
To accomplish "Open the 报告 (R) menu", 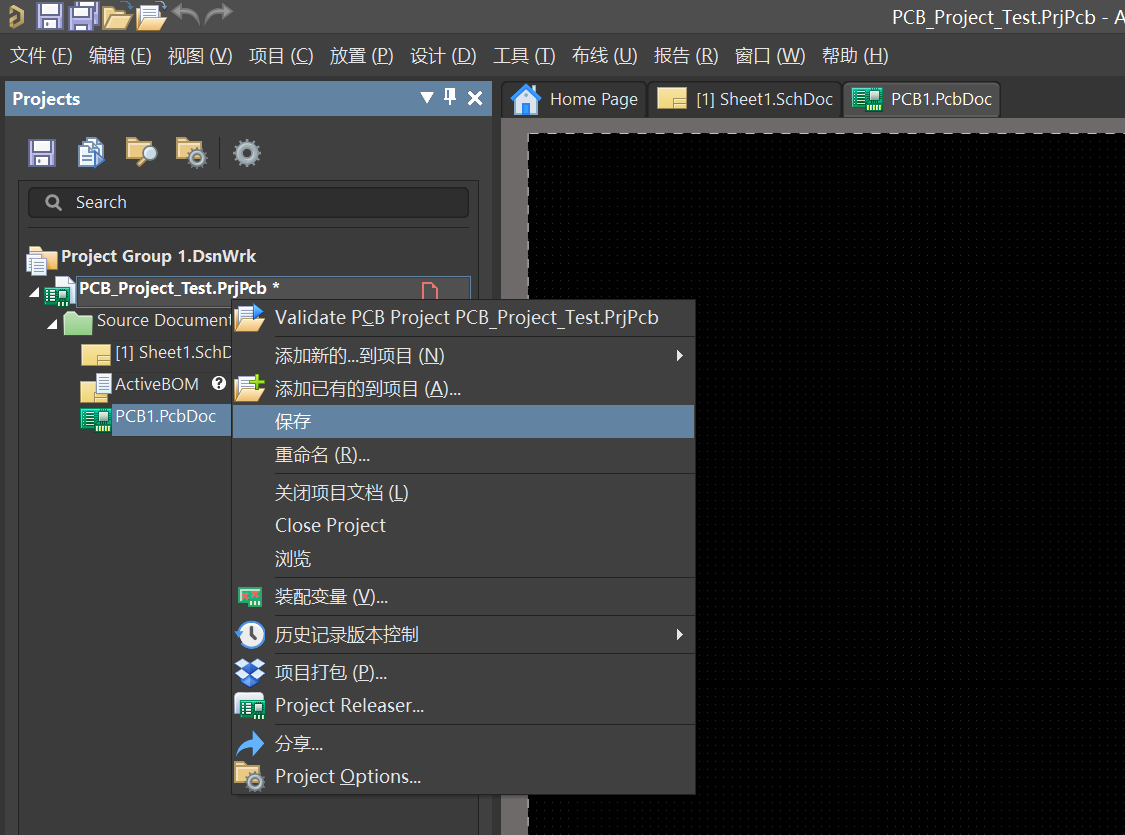I will click(686, 56).
